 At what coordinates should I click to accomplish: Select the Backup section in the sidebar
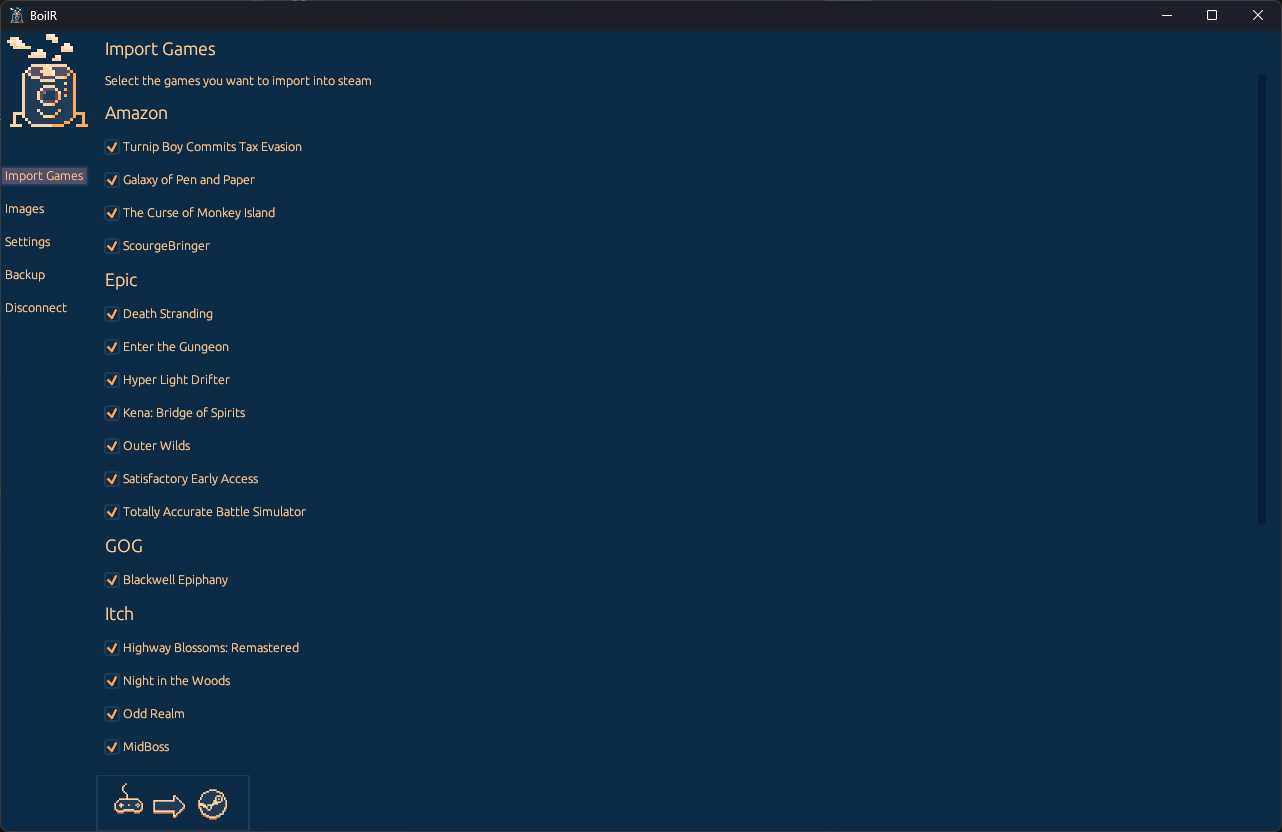tap(25, 274)
